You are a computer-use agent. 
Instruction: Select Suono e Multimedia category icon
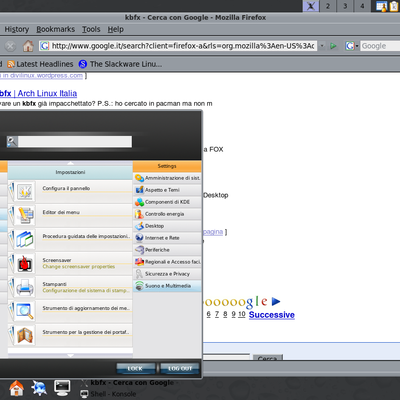(x=139, y=286)
